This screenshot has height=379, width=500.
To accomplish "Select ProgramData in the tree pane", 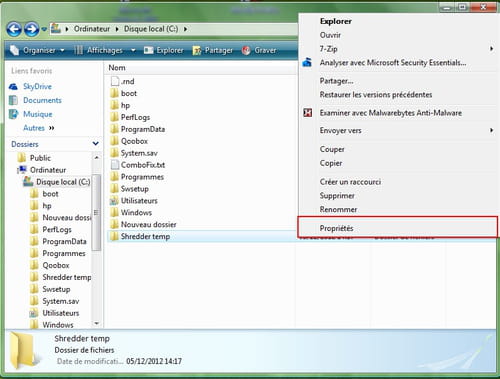I will click(64, 241).
